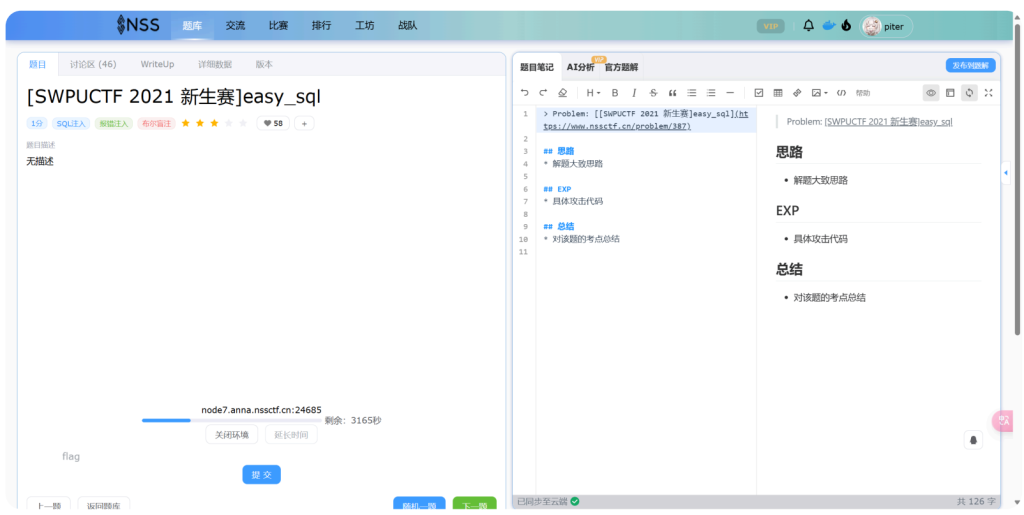Insert code block using code icon

(841, 93)
